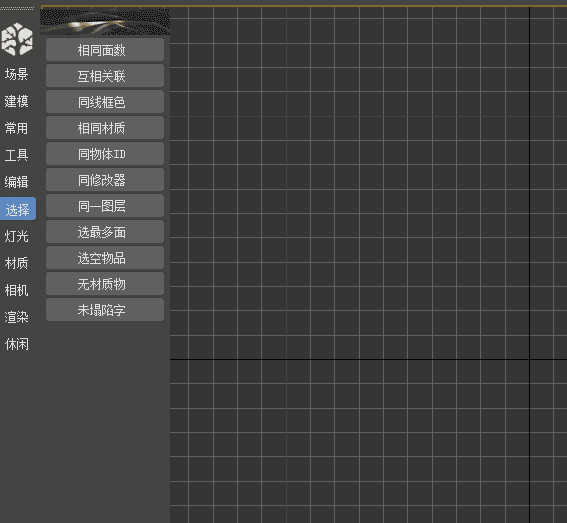This screenshot has height=523, width=567.
Task: Click the 相同面数 button
Action: (105, 50)
